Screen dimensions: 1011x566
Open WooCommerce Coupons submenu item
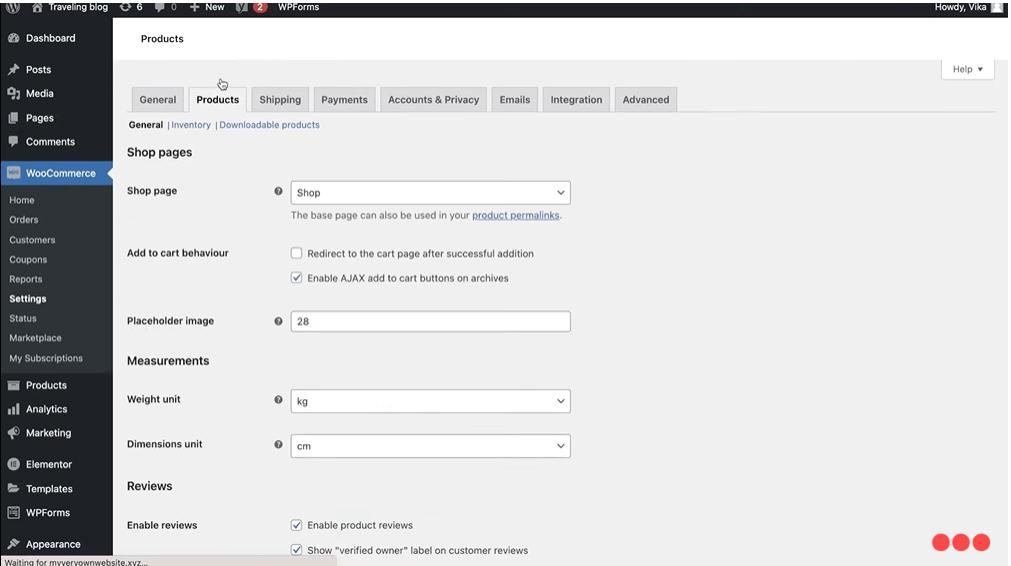[28, 260]
